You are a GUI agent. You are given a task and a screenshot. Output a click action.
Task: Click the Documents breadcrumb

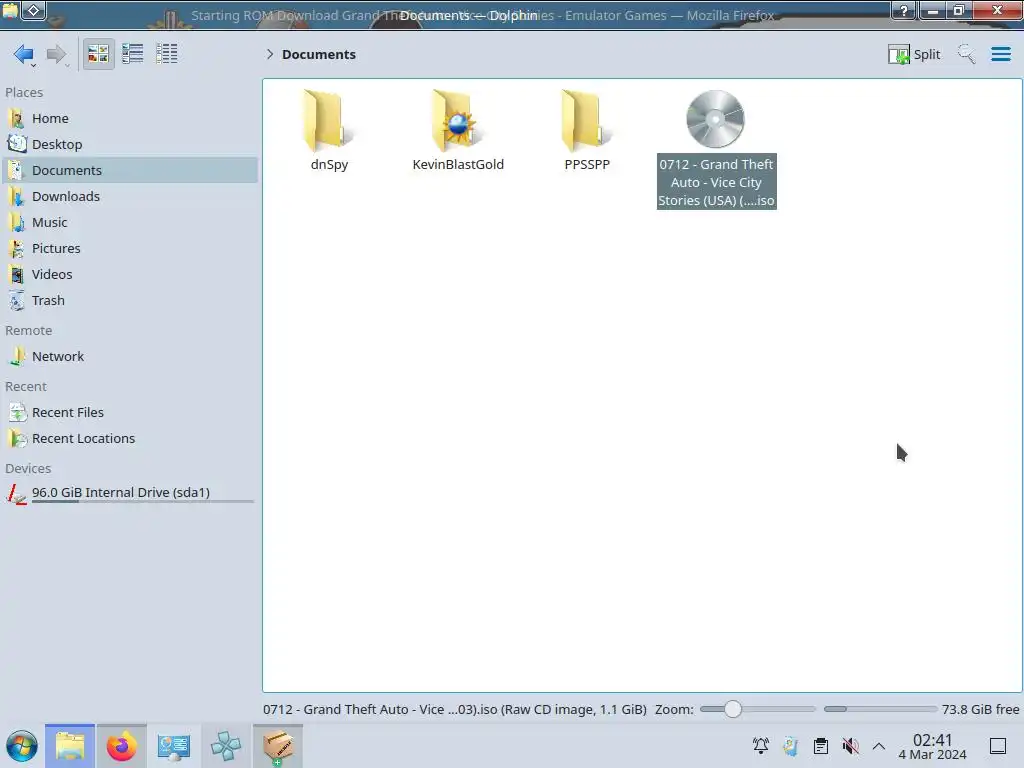click(x=319, y=54)
